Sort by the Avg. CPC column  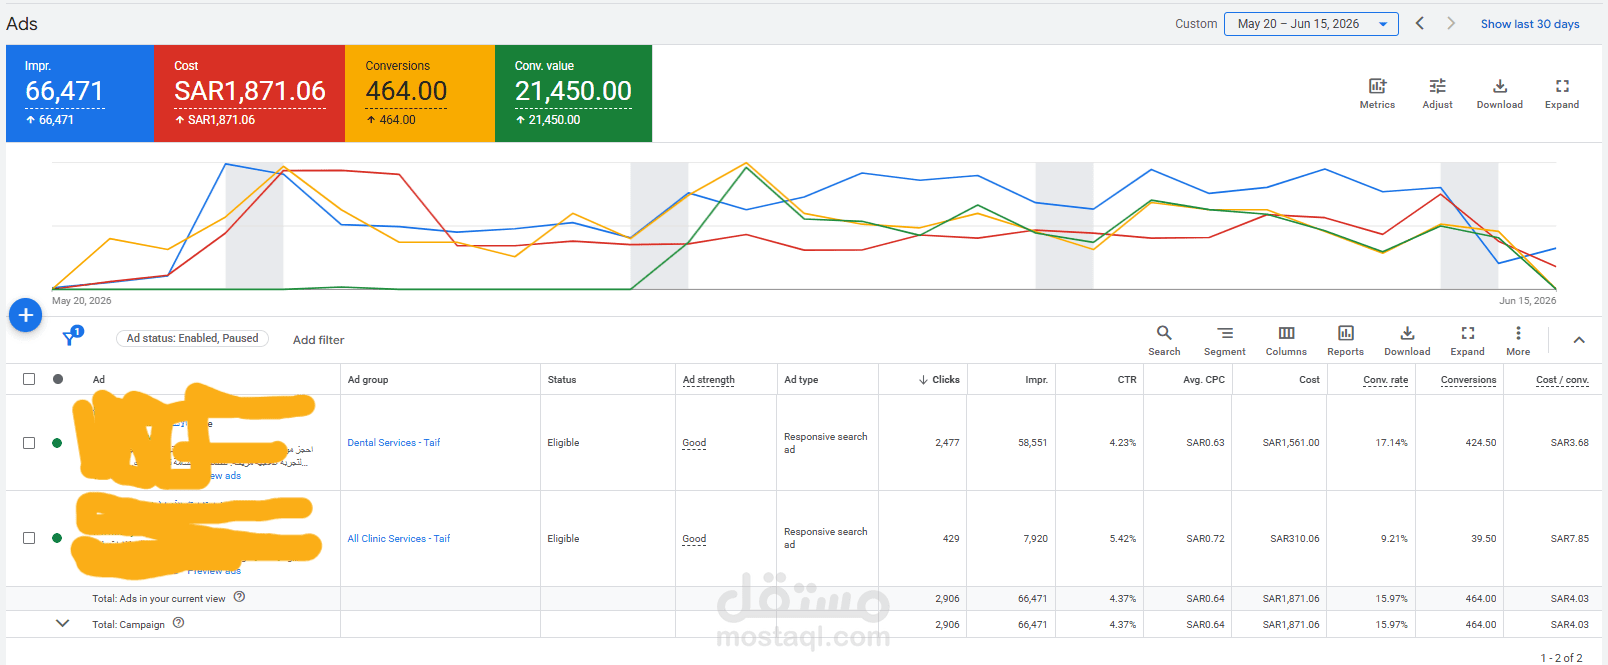(1204, 380)
